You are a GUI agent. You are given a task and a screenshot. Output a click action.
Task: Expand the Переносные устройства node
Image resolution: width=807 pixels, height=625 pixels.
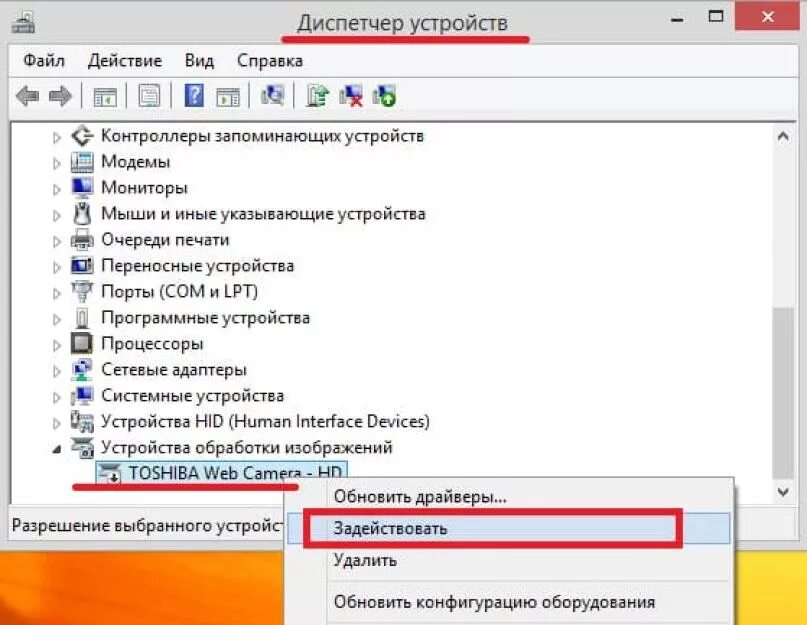[x=57, y=267]
